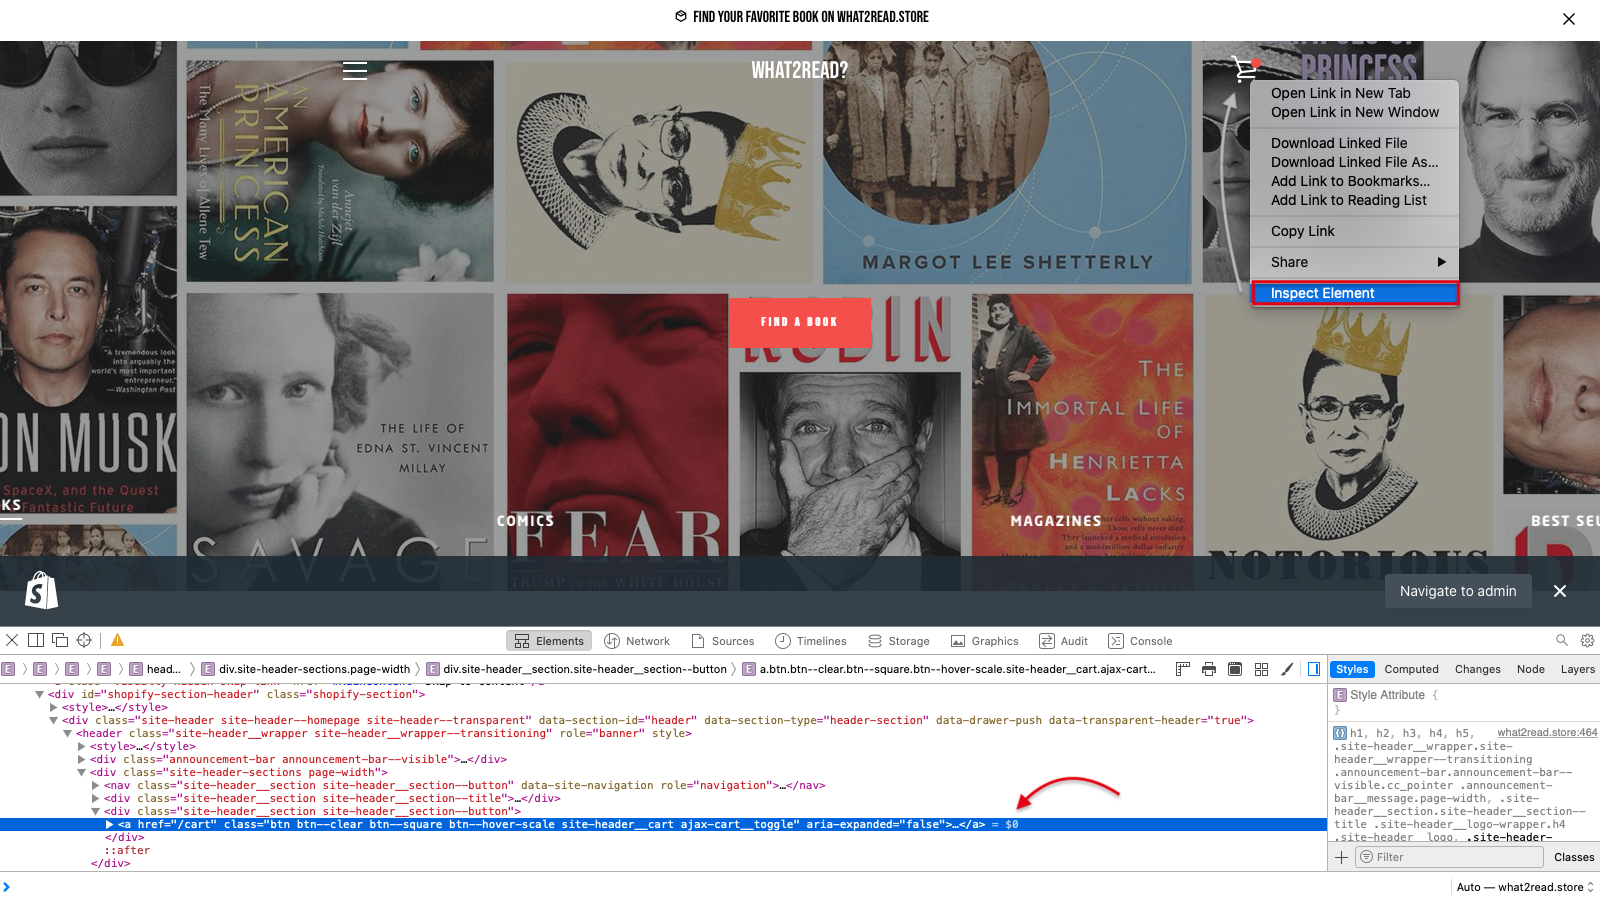Click the MAGAZINES category label
1600x900 pixels.
[1056, 521]
